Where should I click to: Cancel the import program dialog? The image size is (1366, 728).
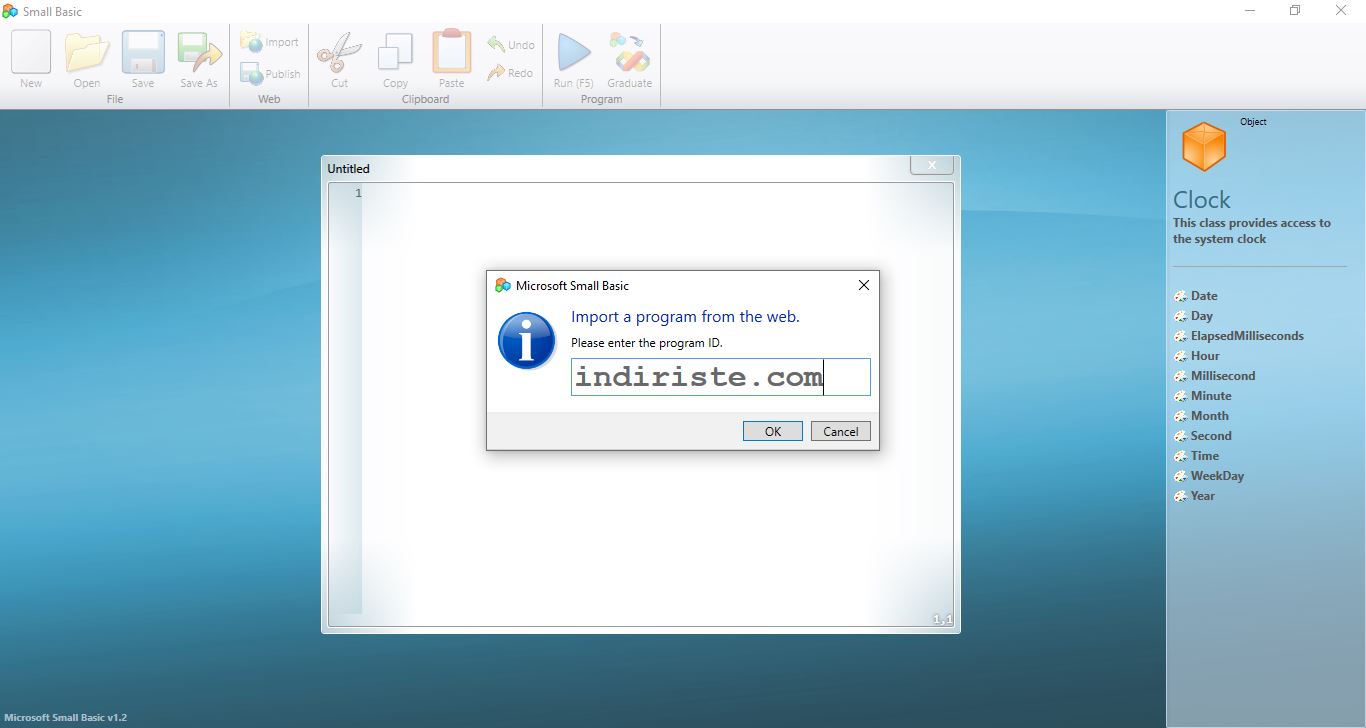(841, 431)
